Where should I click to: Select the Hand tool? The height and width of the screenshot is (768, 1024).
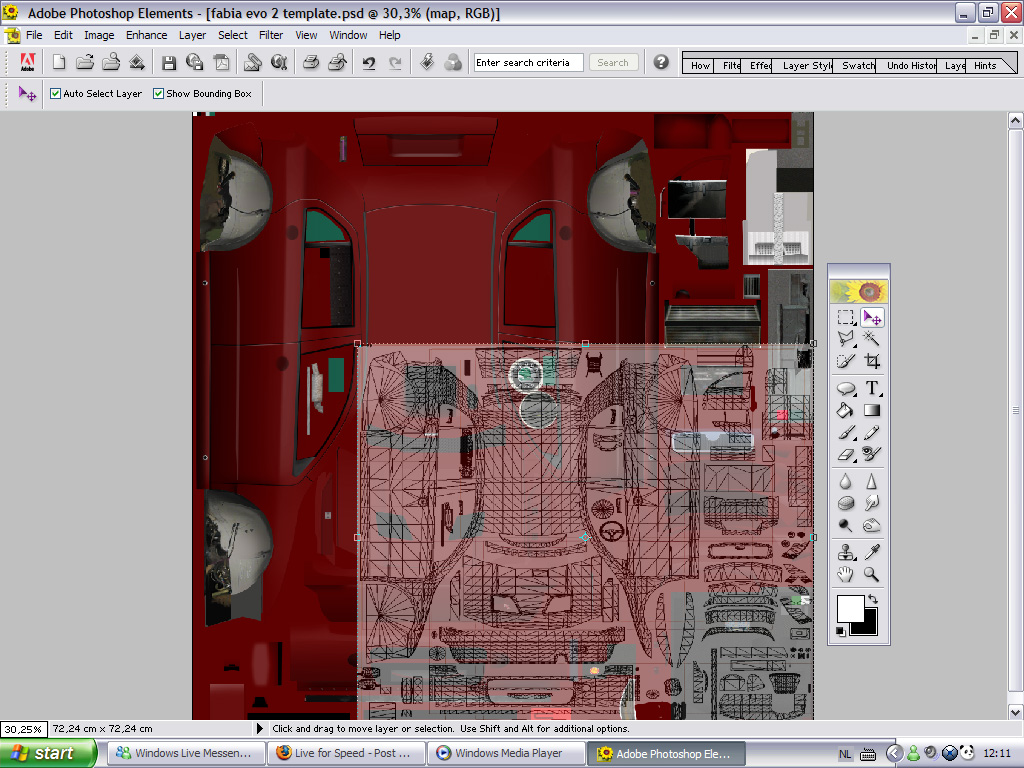846,574
